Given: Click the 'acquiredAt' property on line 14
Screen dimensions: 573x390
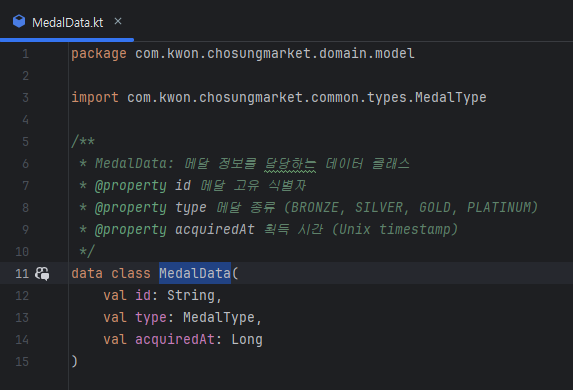Looking at the screenshot, I should (175, 339).
